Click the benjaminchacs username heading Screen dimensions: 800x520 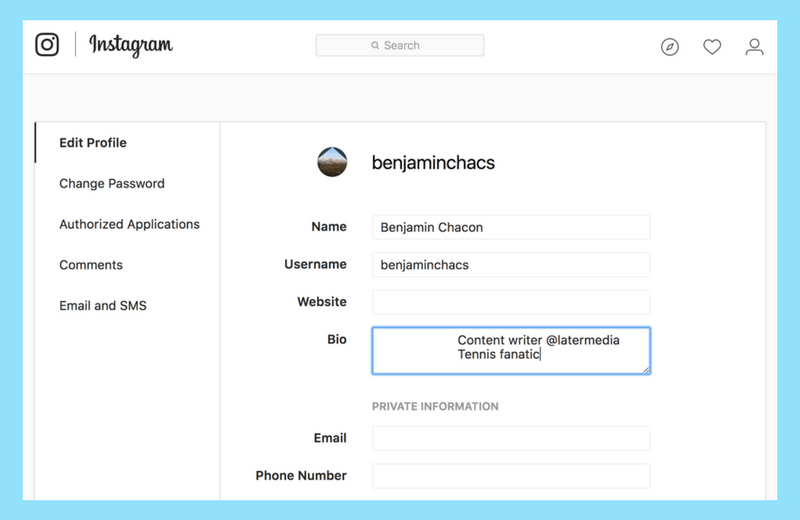(433, 163)
